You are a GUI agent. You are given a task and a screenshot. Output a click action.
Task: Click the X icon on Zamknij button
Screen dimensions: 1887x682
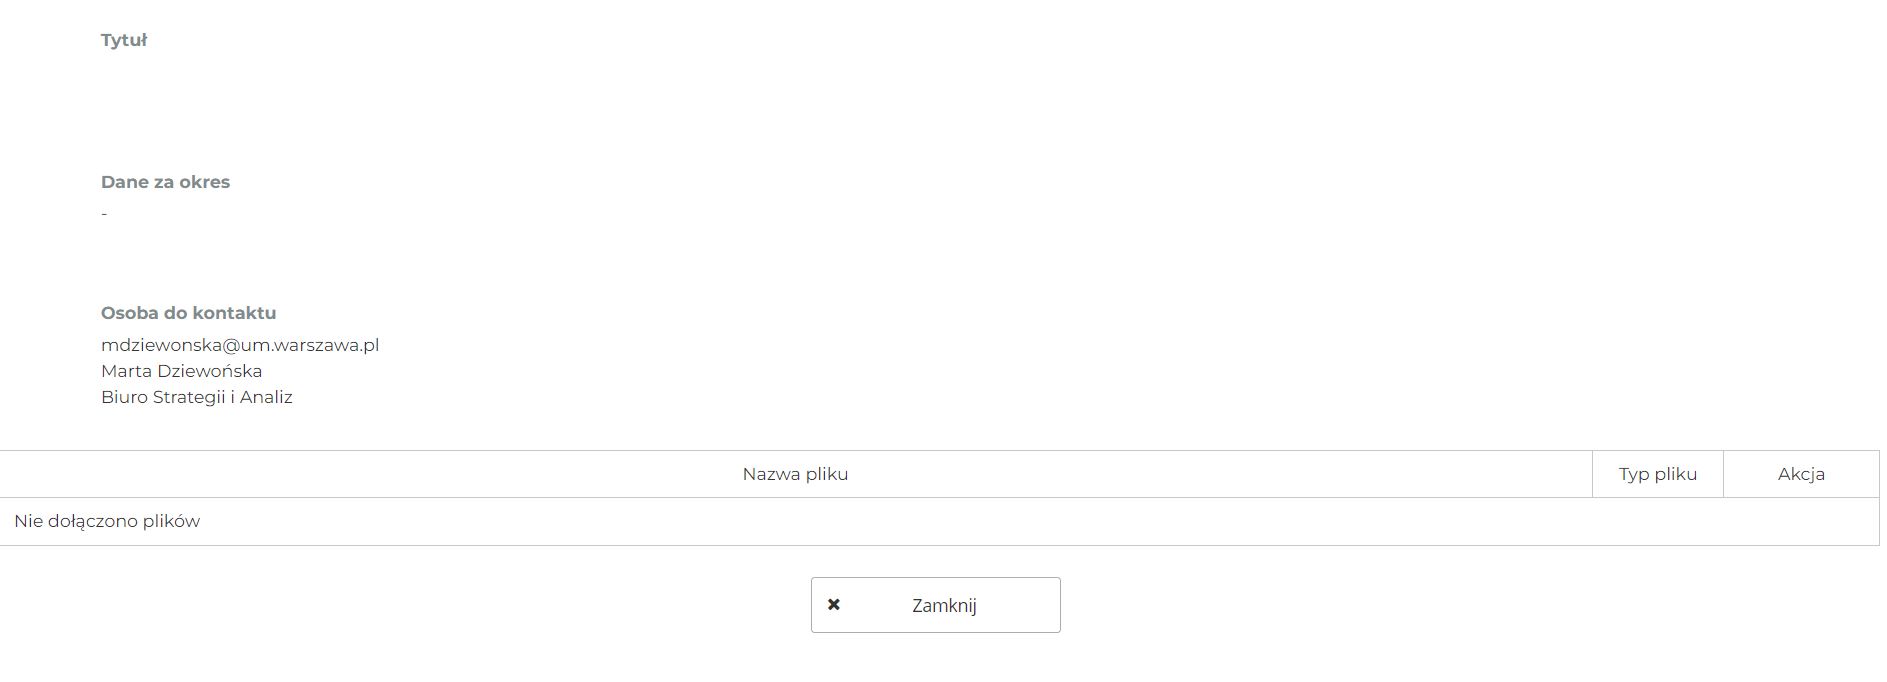coord(834,605)
